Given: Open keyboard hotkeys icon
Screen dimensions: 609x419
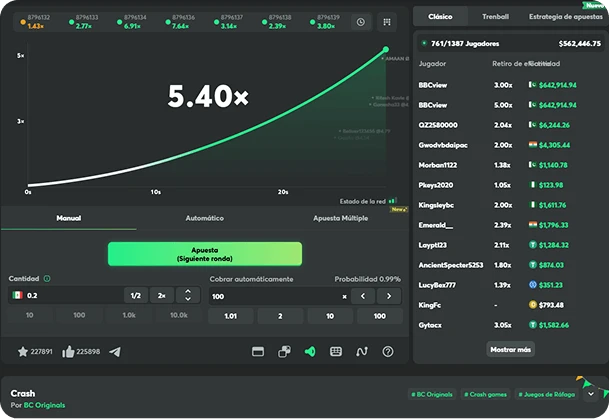Looking at the screenshot, I should 335,352.
